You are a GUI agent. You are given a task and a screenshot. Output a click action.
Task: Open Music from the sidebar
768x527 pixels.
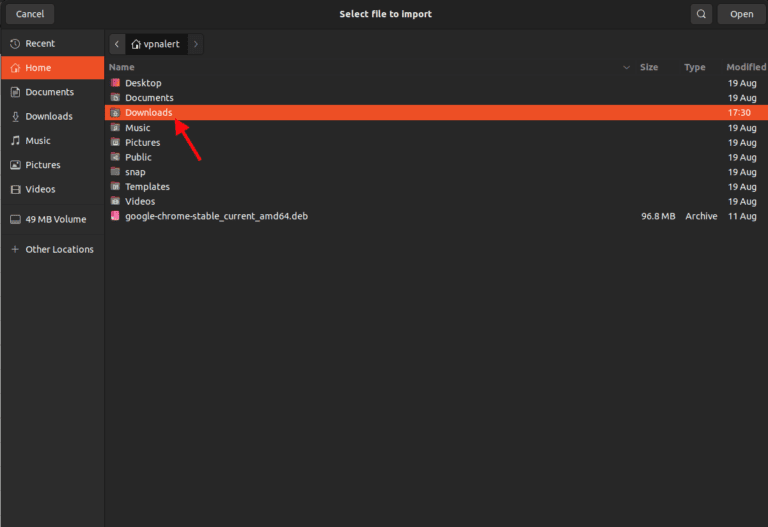(x=52, y=141)
